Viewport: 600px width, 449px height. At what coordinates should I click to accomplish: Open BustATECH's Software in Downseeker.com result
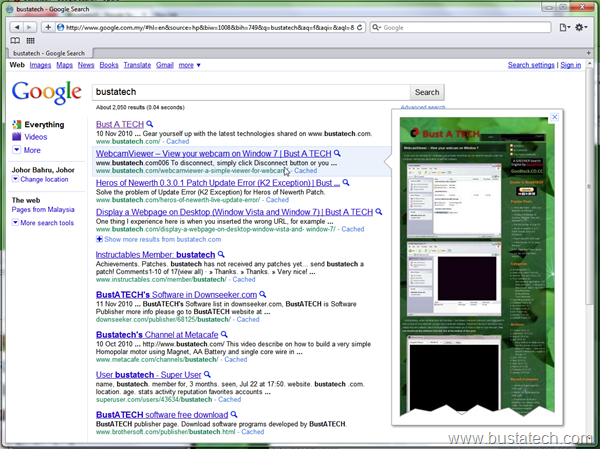coord(176,295)
